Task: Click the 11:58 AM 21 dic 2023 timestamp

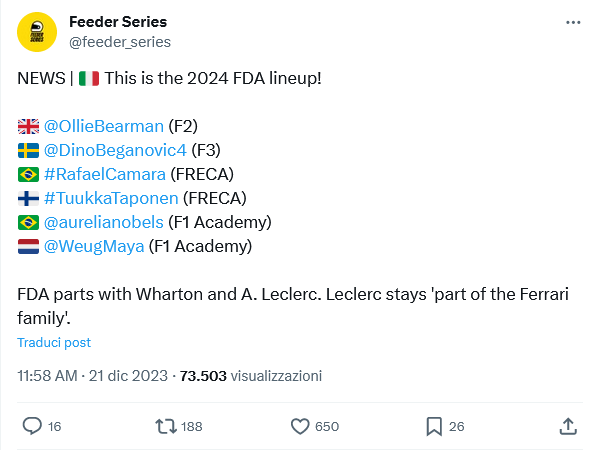Action: click(x=92, y=376)
